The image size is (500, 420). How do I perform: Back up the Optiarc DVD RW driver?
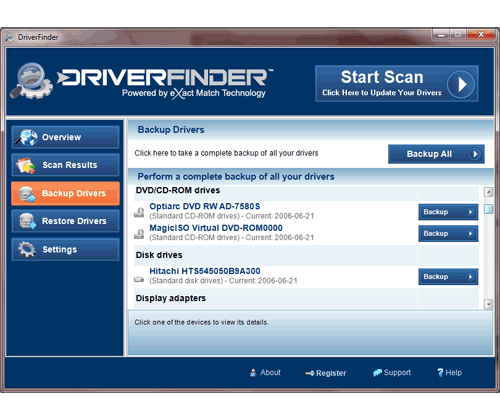tap(448, 212)
